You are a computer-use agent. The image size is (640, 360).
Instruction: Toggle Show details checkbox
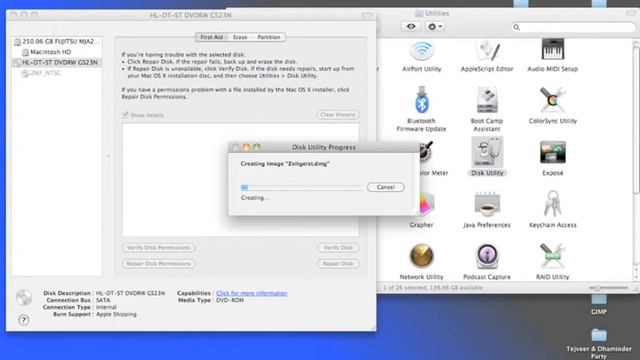click(125, 115)
